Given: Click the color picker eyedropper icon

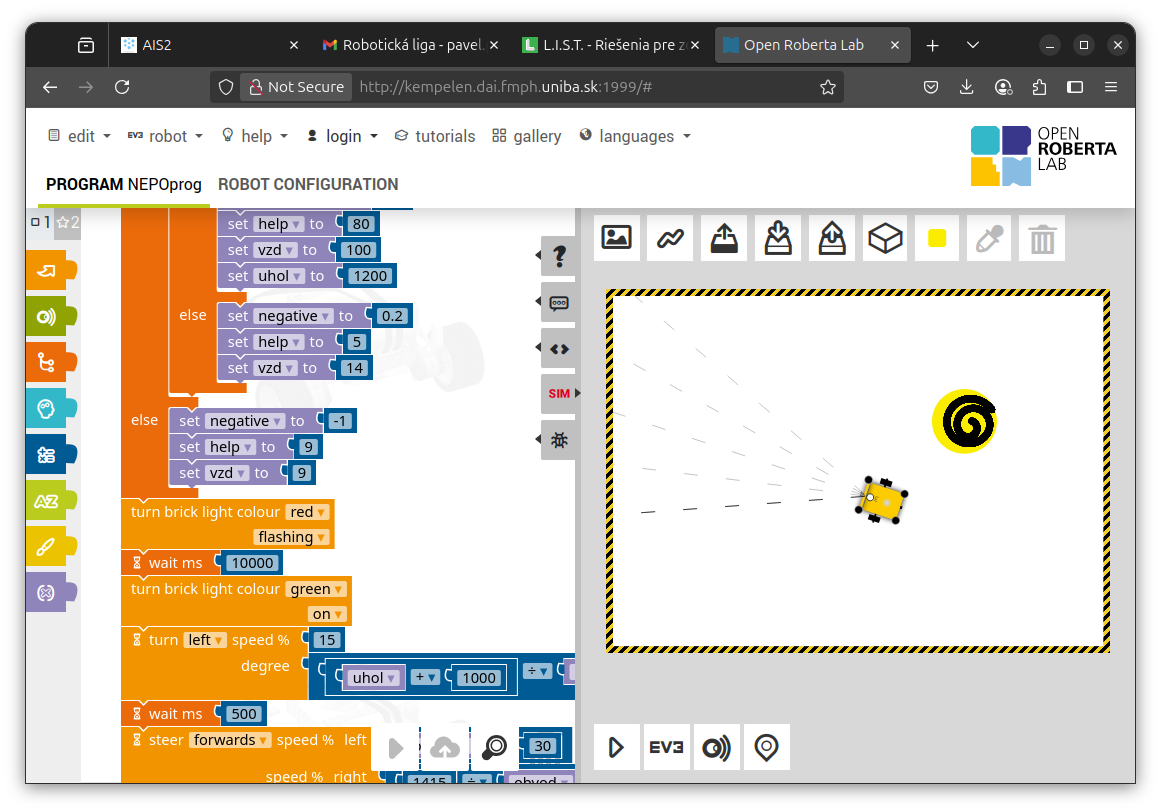Looking at the screenshot, I should 989,238.
